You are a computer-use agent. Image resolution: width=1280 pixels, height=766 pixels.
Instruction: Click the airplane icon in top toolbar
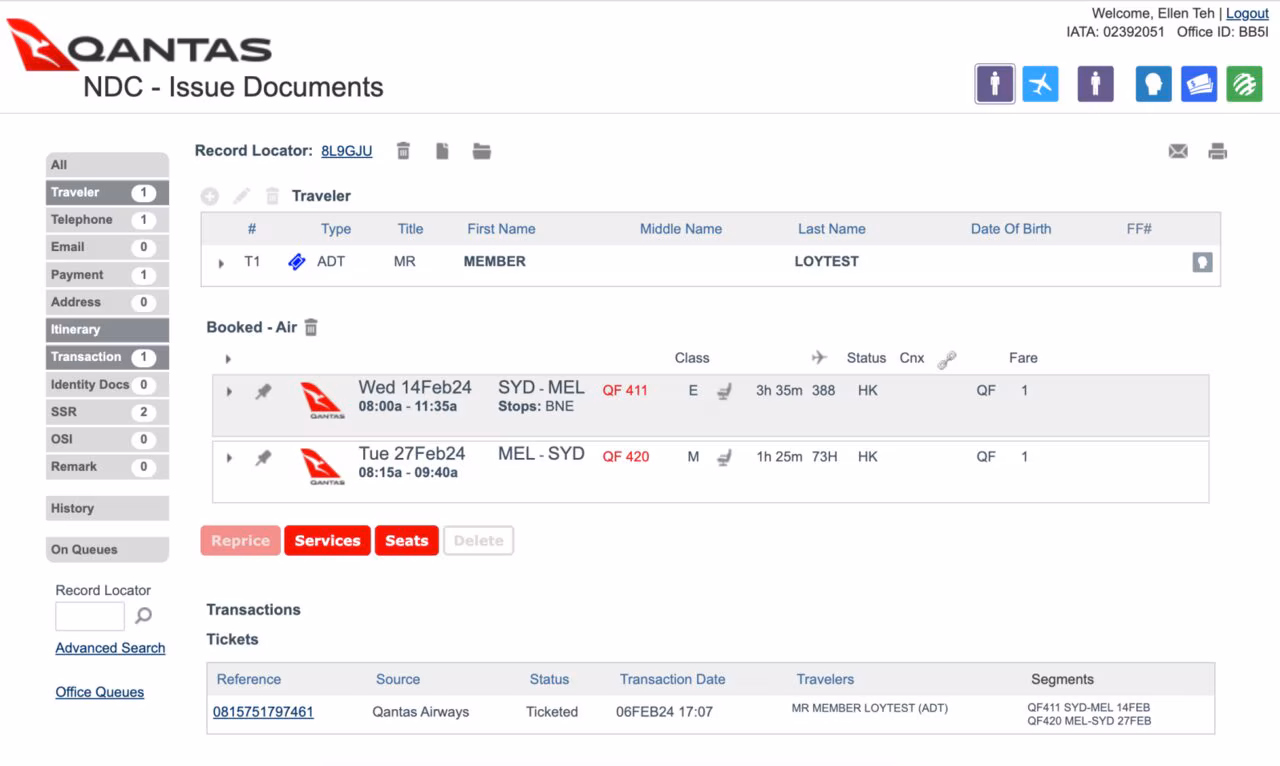[x=1040, y=84]
